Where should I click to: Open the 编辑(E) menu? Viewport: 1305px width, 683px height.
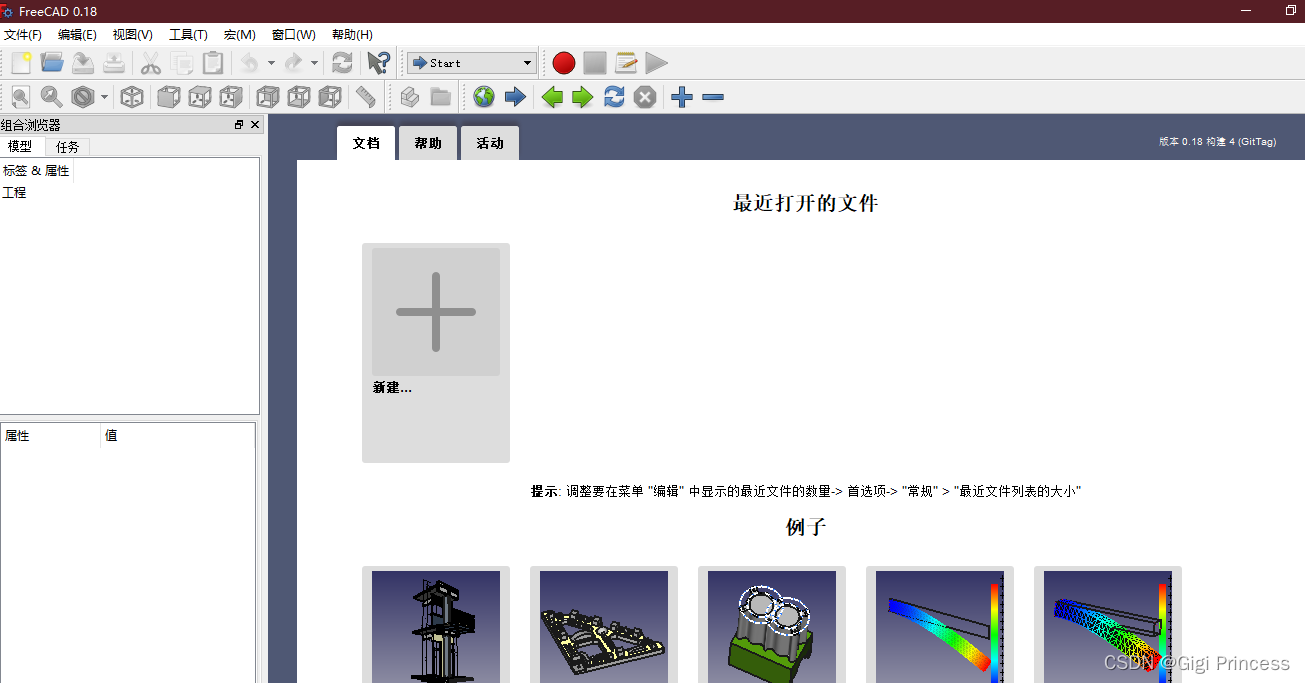click(77, 34)
